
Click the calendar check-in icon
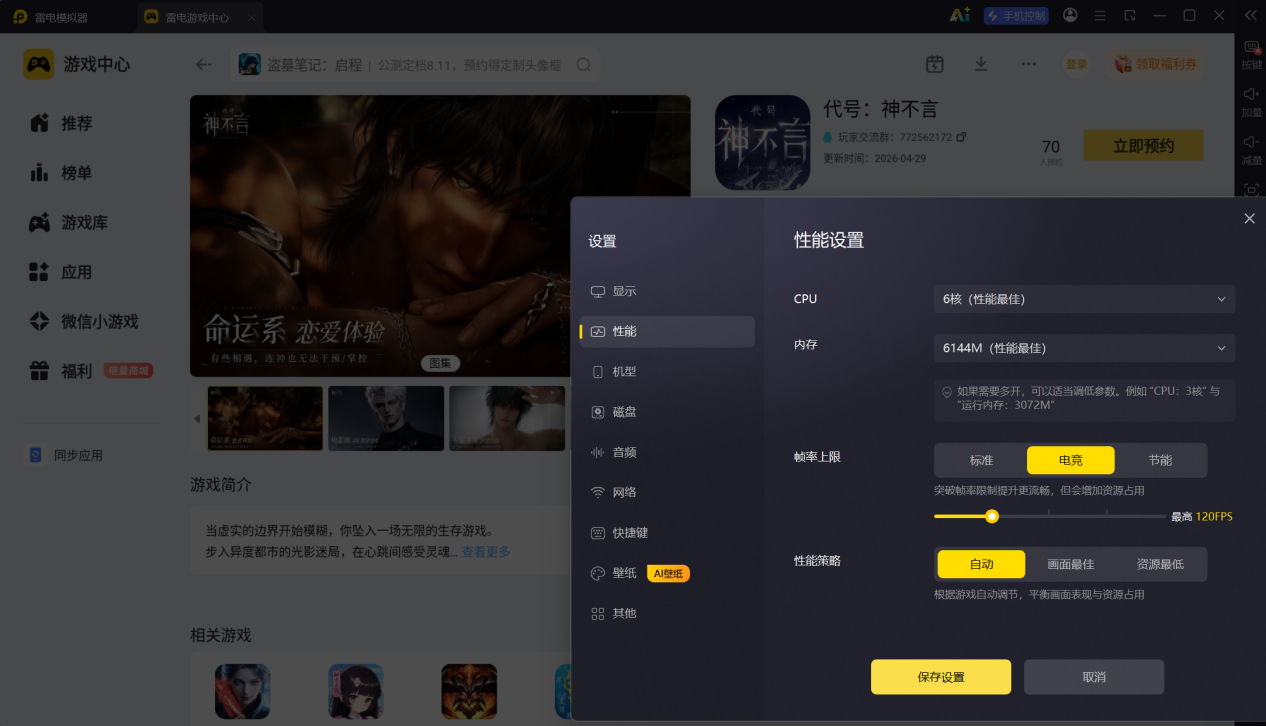click(935, 64)
